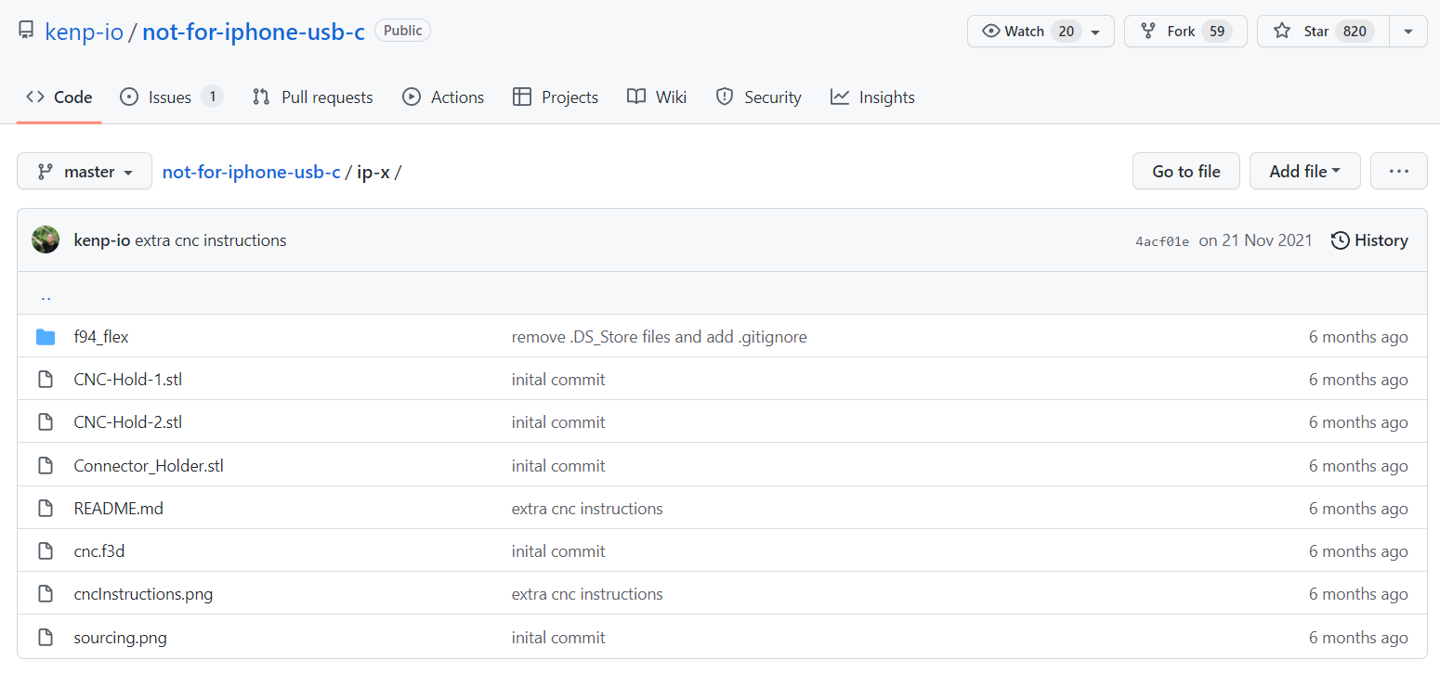
Task: Click the Security shield icon
Action: (725, 97)
